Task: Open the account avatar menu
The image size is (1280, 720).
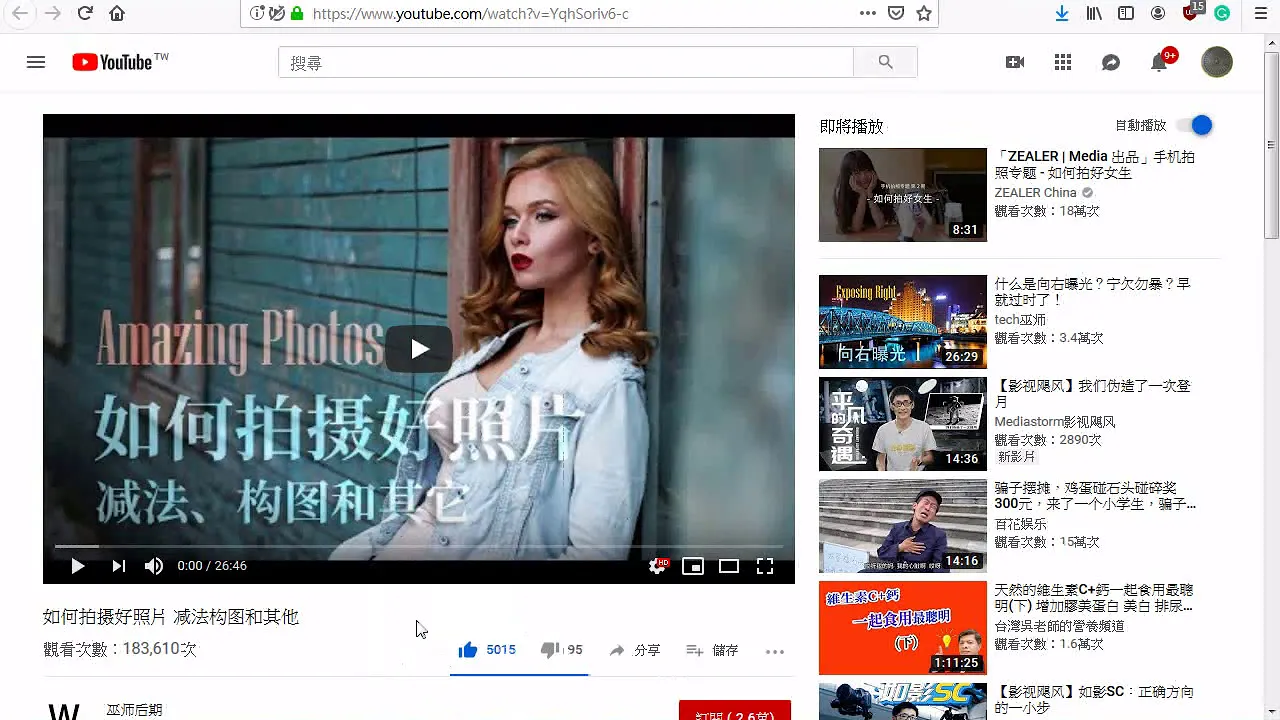Action: point(1217,62)
